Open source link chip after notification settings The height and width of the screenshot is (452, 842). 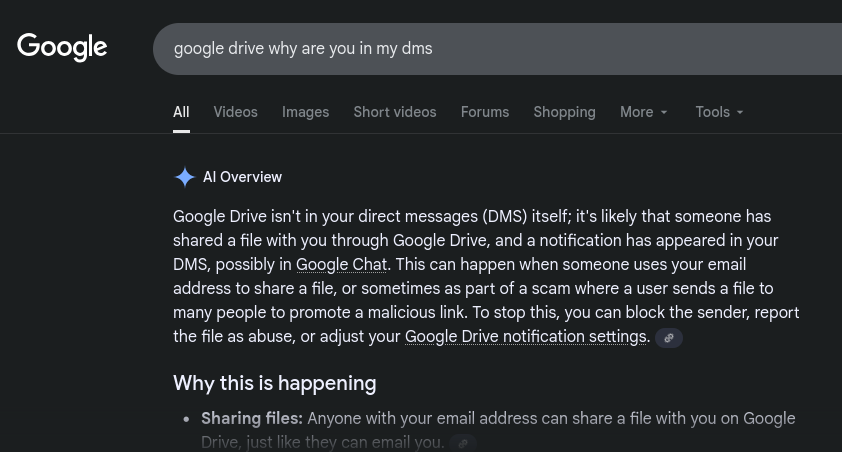pos(669,338)
